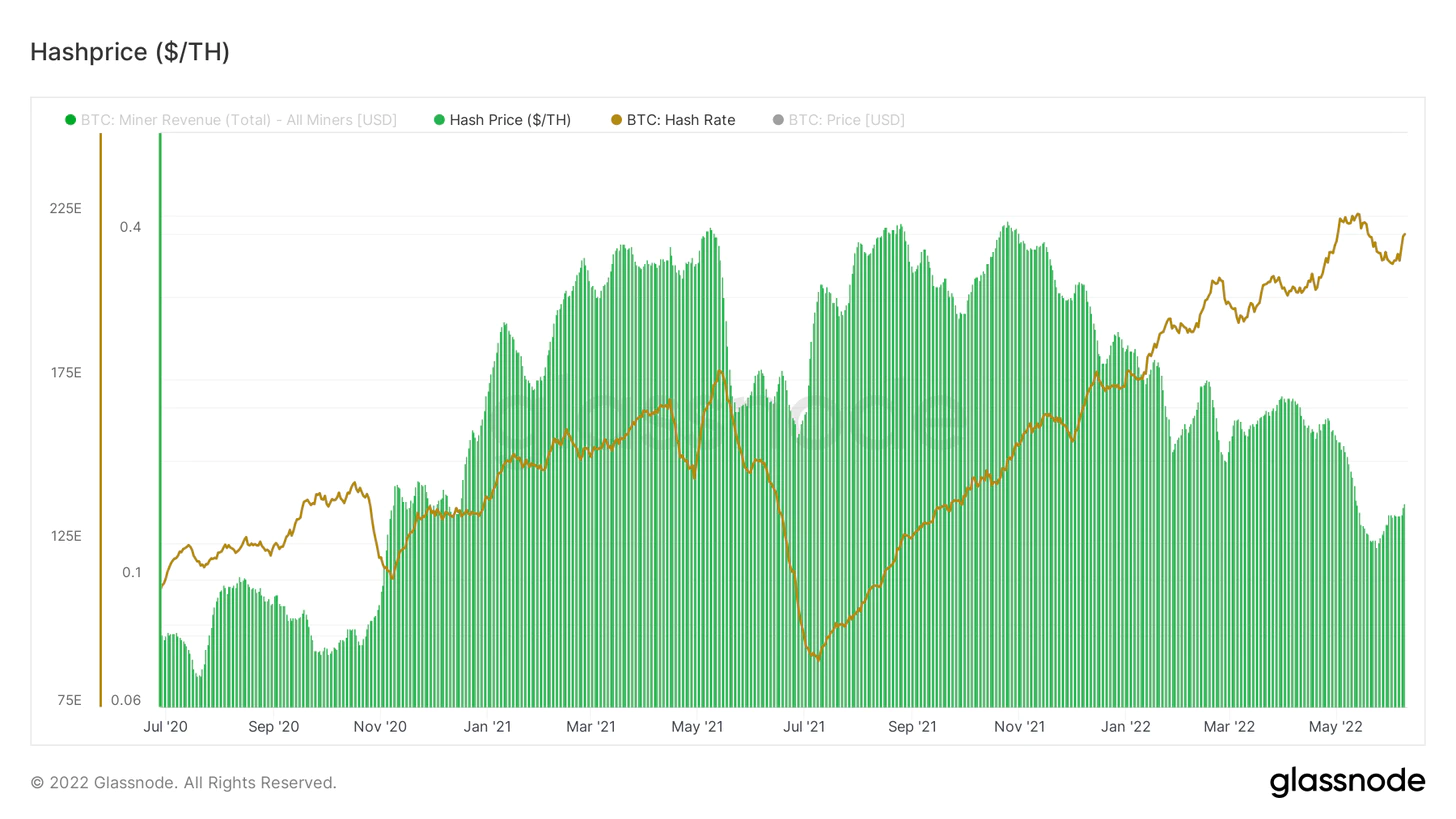Click the 75E hash rate axis value

(x=69, y=700)
